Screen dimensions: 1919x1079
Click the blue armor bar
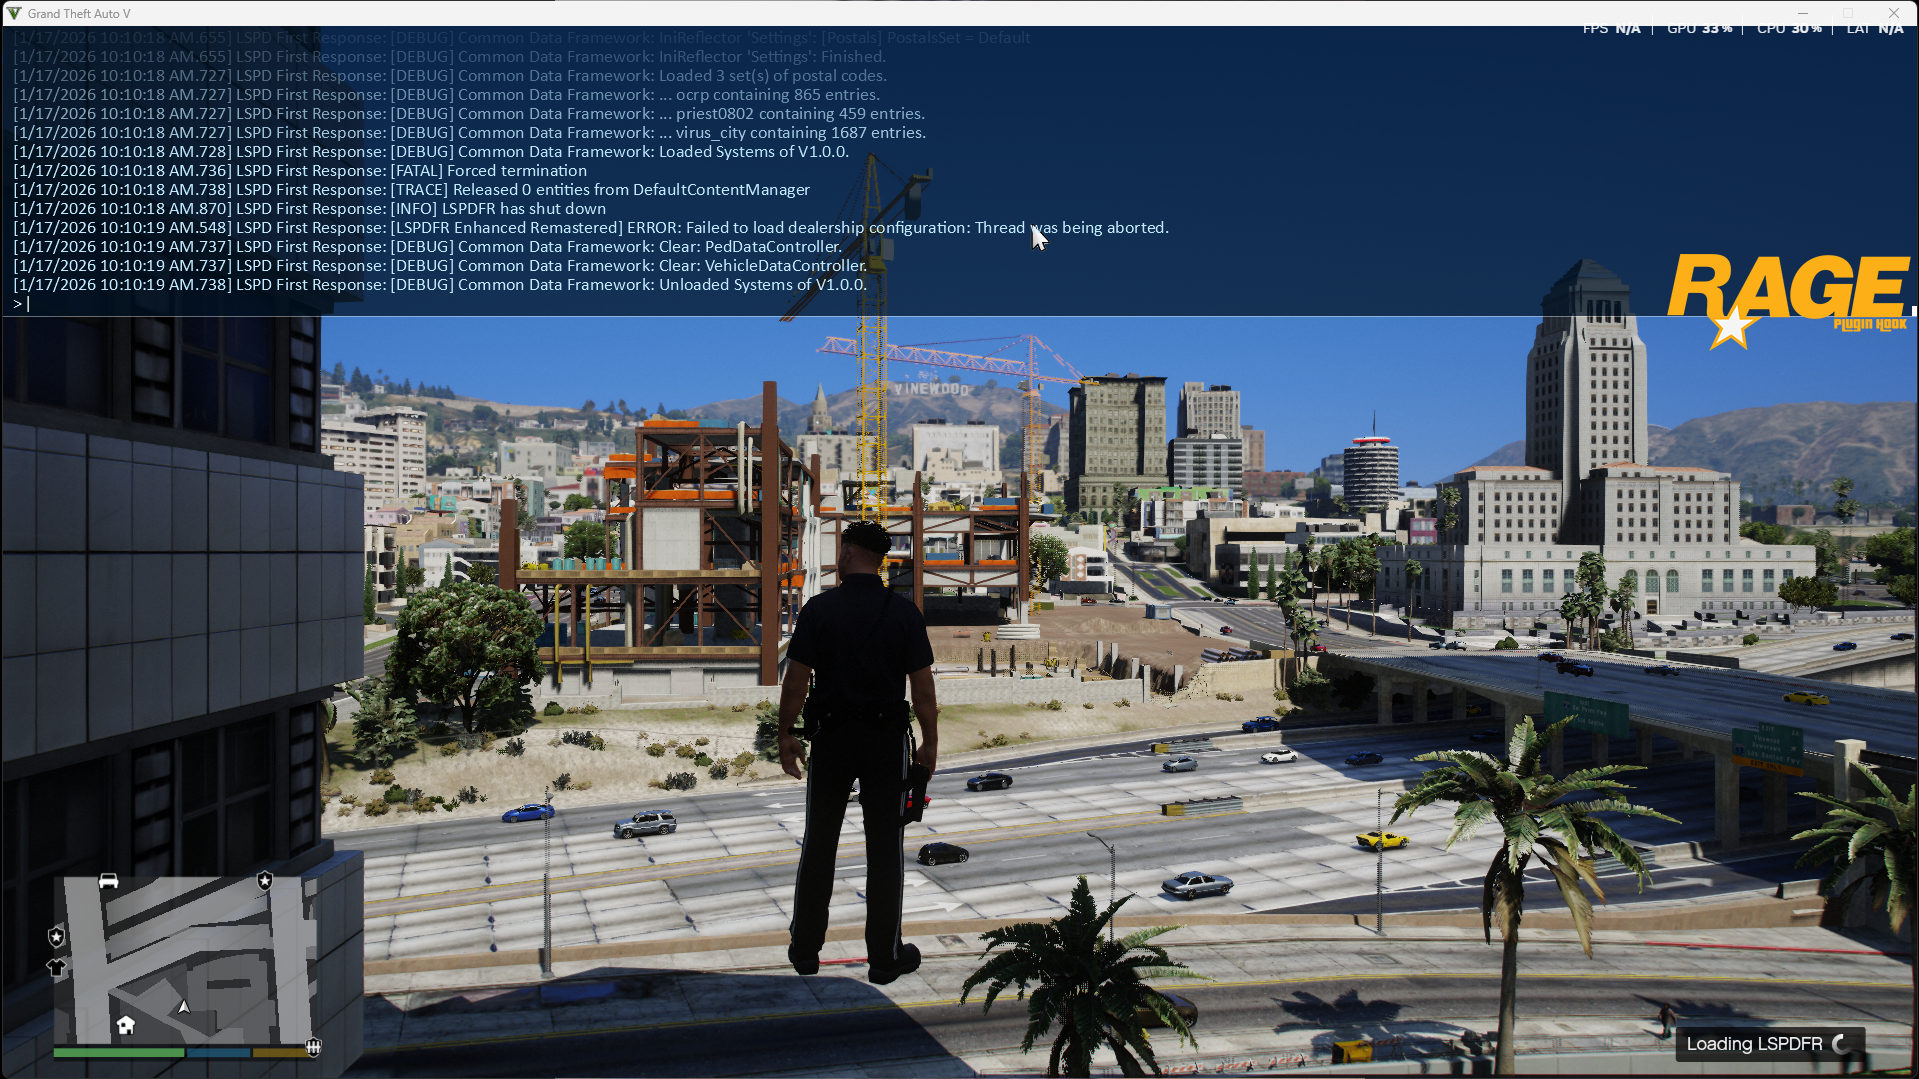point(218,1052)
